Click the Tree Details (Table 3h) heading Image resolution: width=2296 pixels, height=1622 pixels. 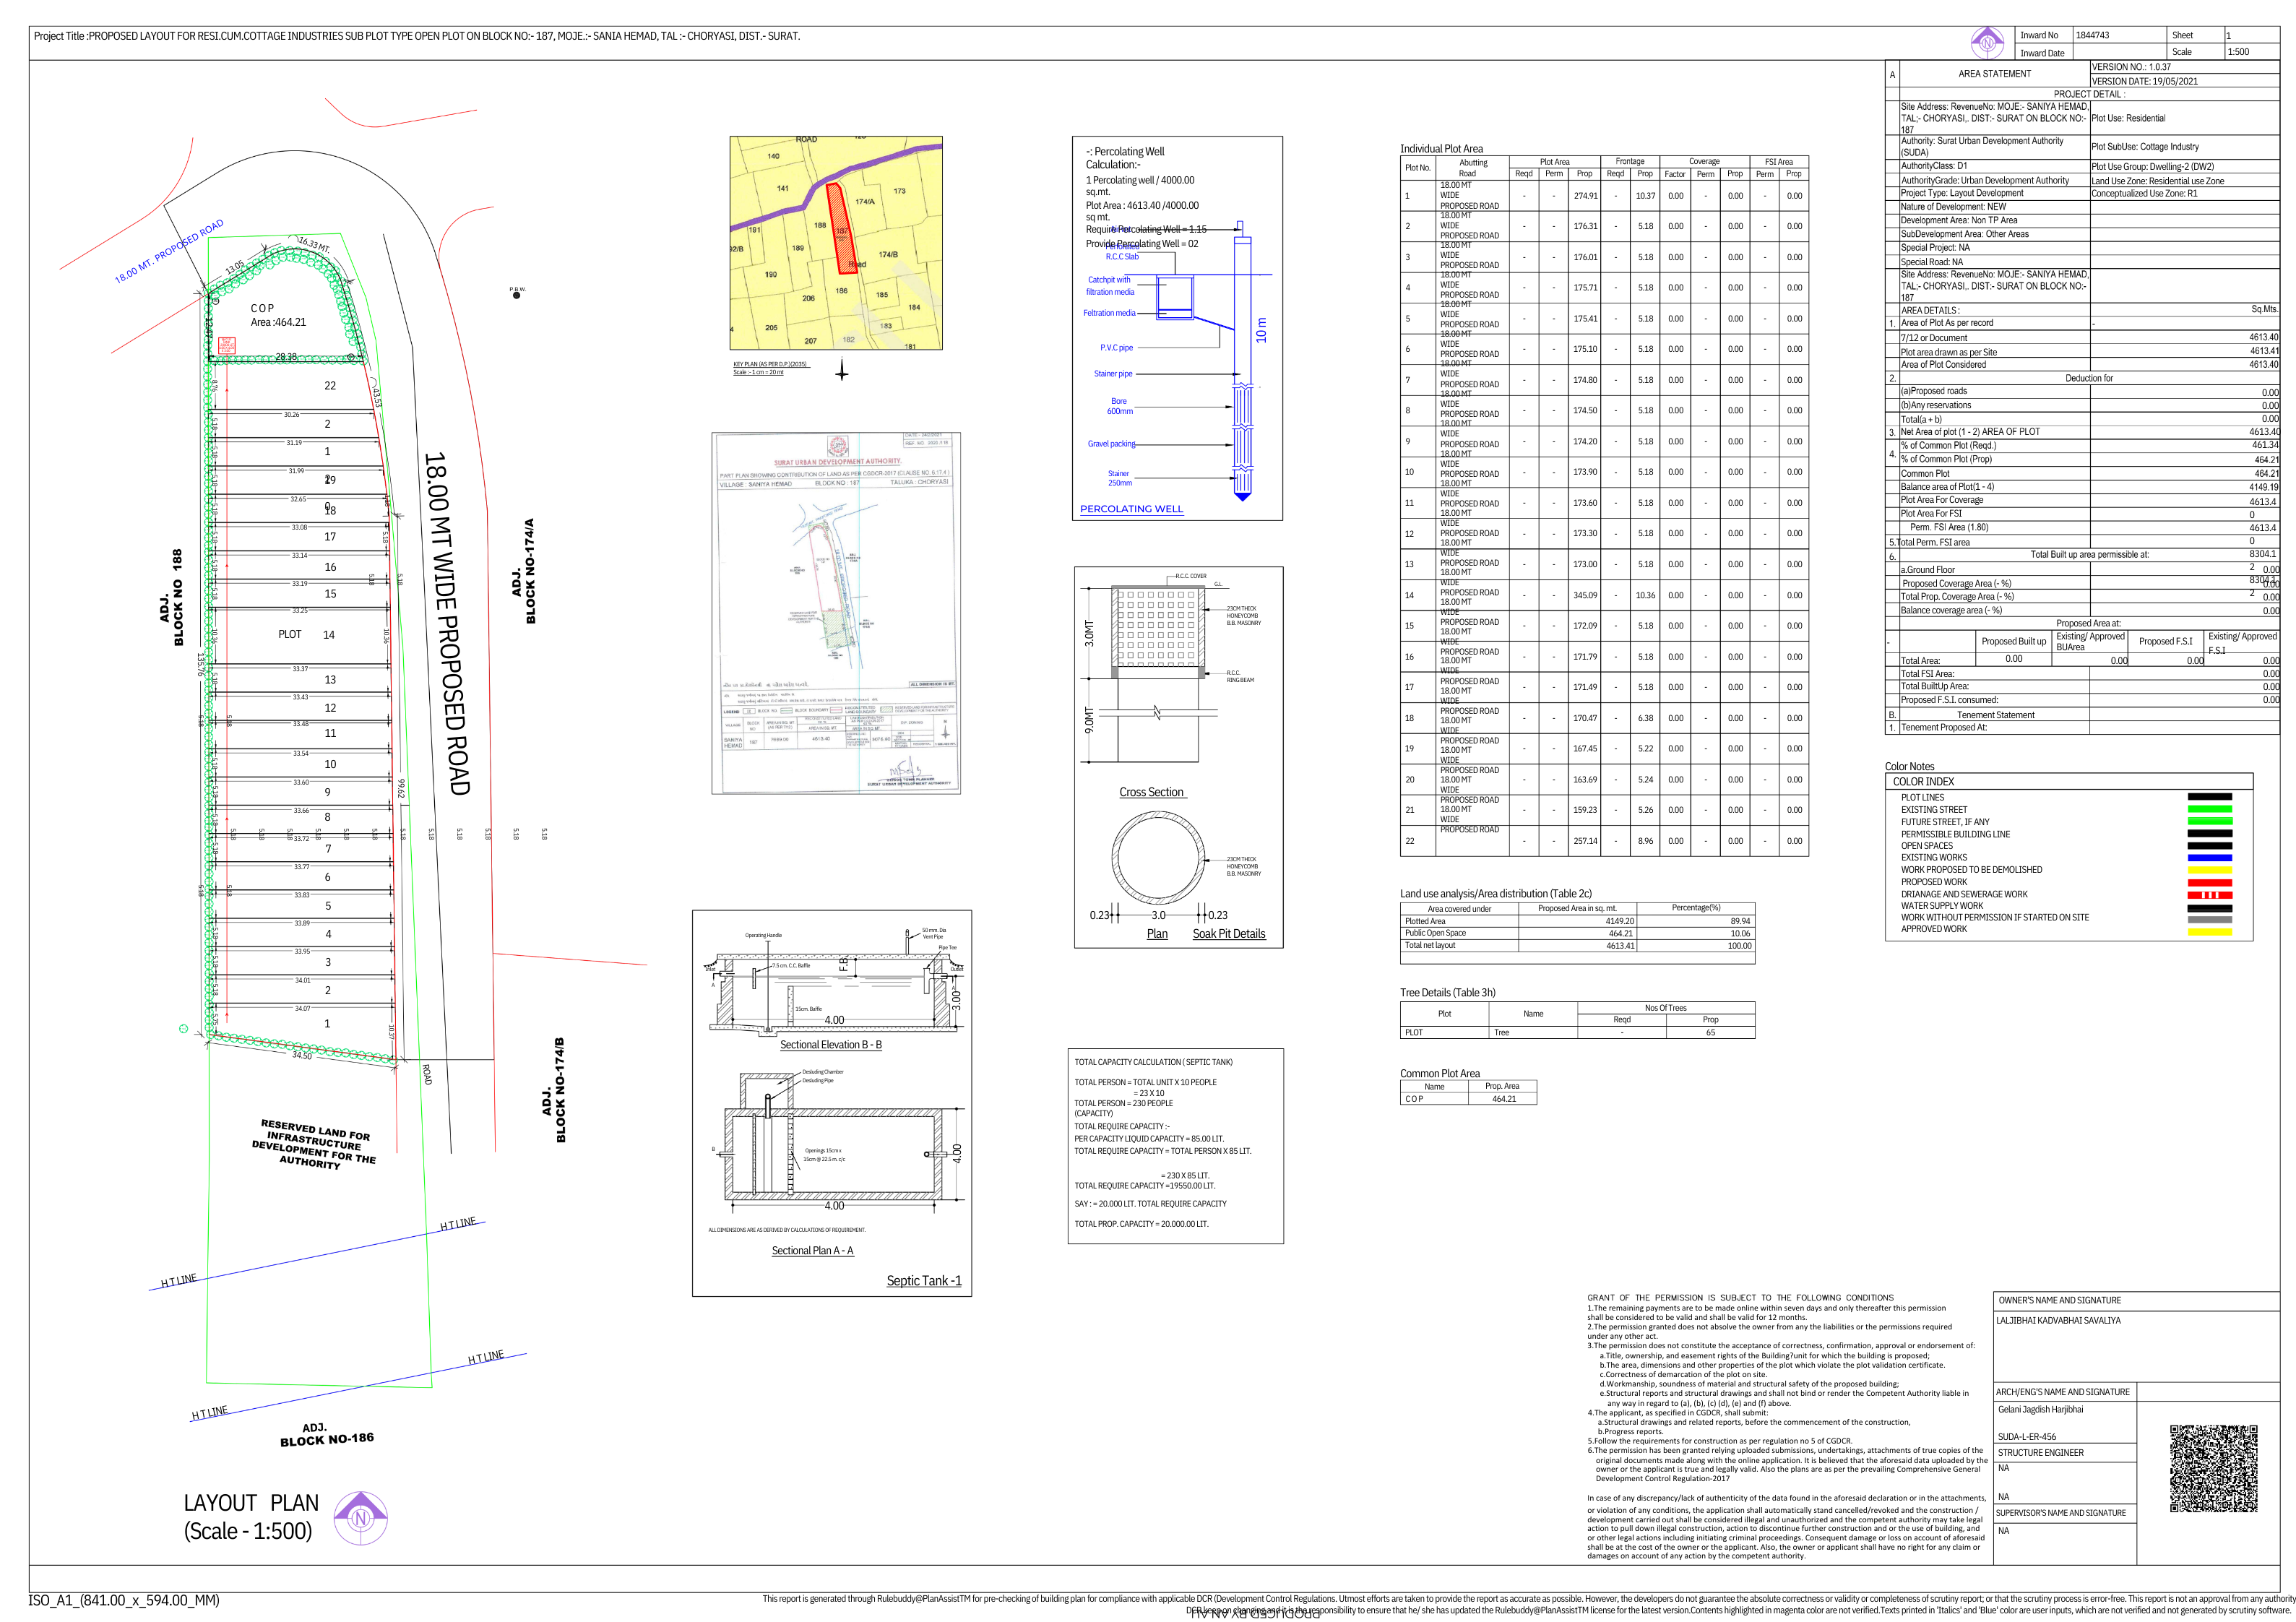point(1447,993)
